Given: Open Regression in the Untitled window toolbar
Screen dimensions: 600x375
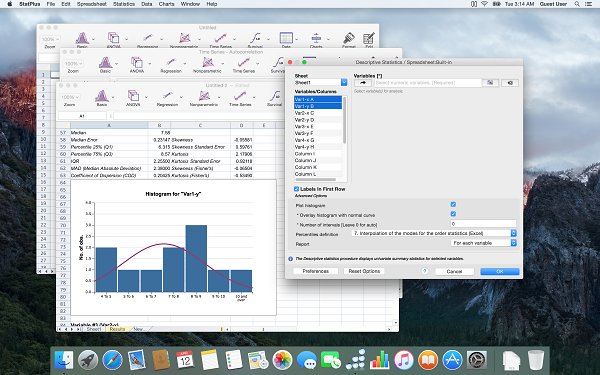Looking at the screenshot, I should 147,38.
